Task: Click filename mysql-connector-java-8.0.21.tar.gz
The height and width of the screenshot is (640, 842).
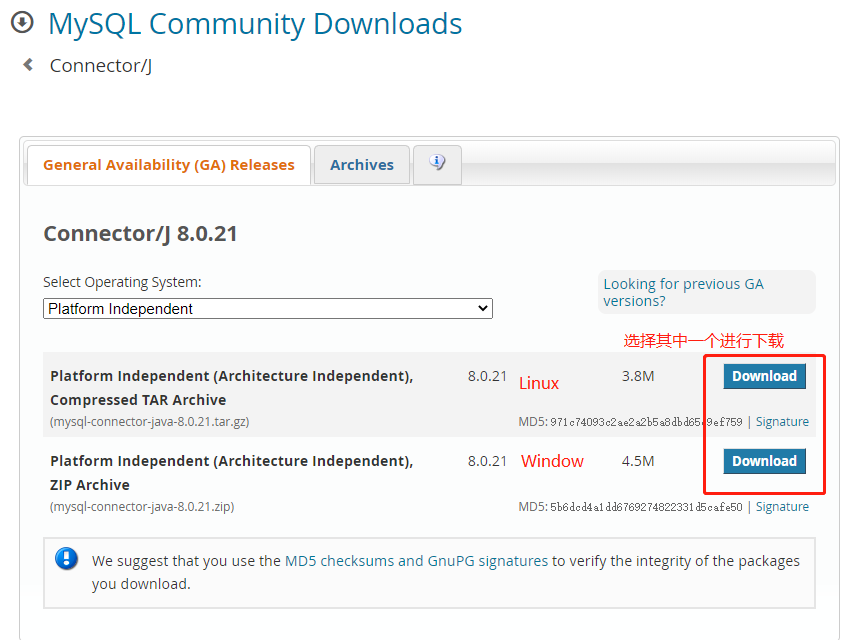Action: [x=150, y=421]
